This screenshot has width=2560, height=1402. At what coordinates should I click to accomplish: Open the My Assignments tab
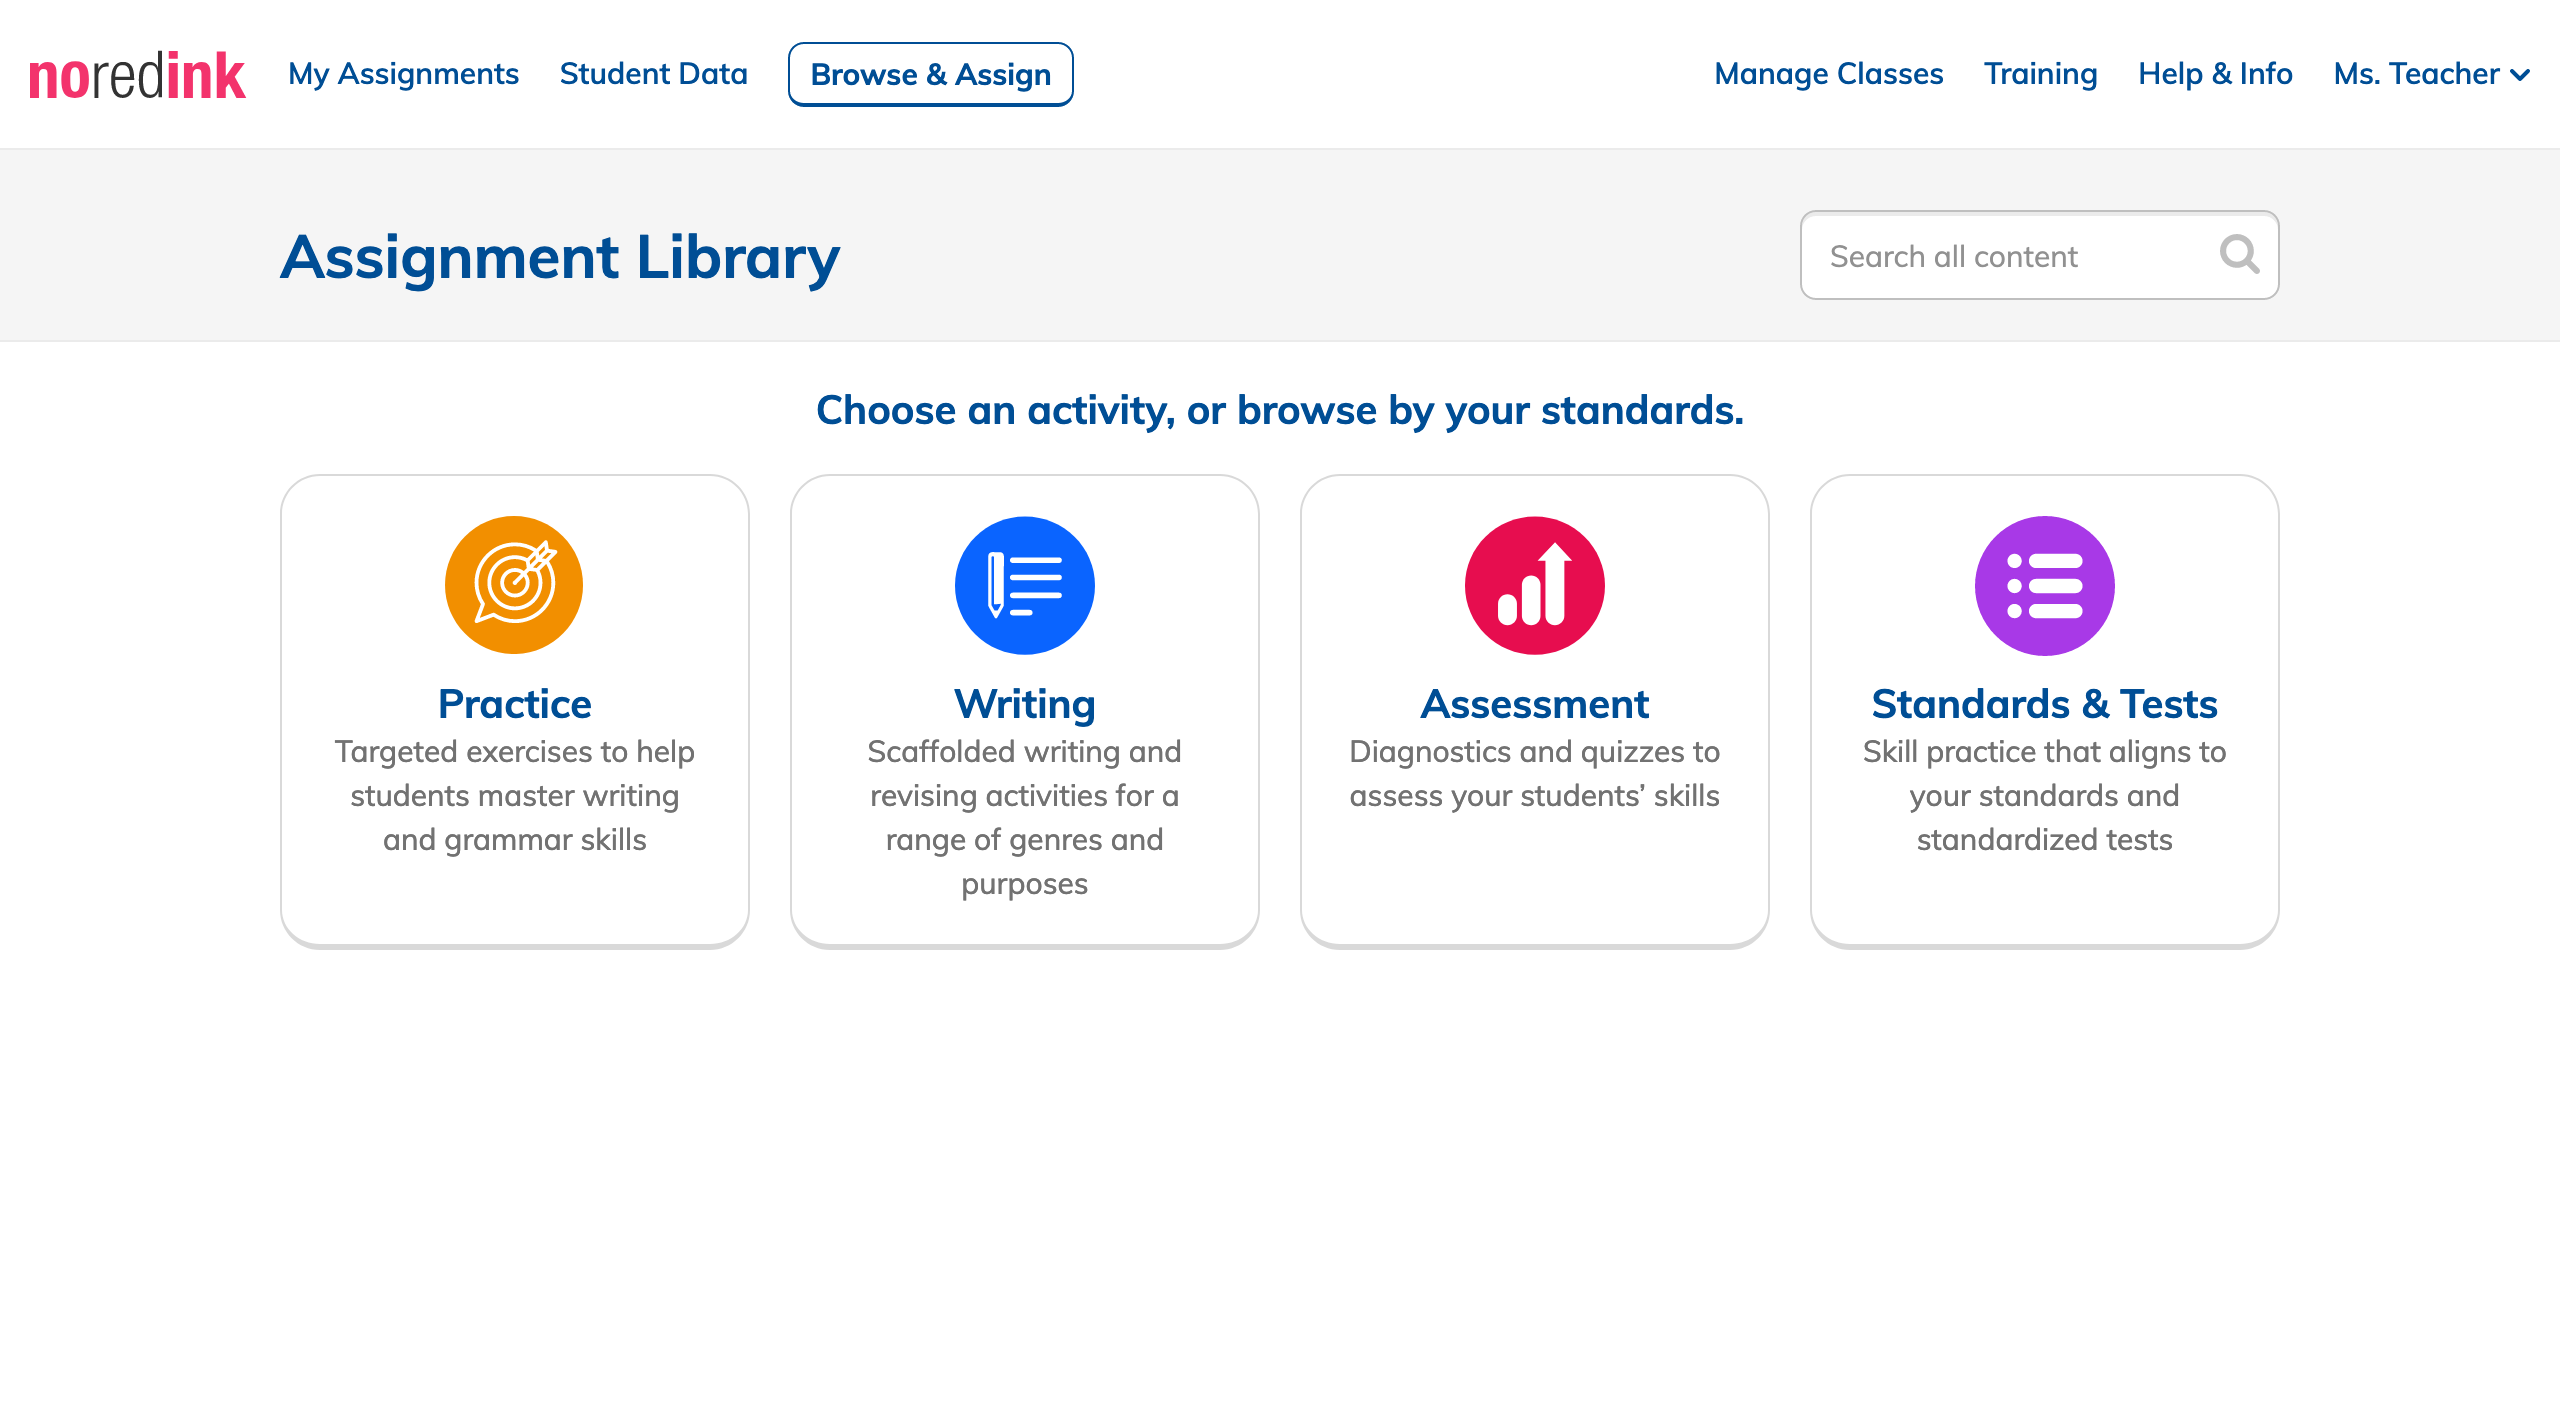403,74
